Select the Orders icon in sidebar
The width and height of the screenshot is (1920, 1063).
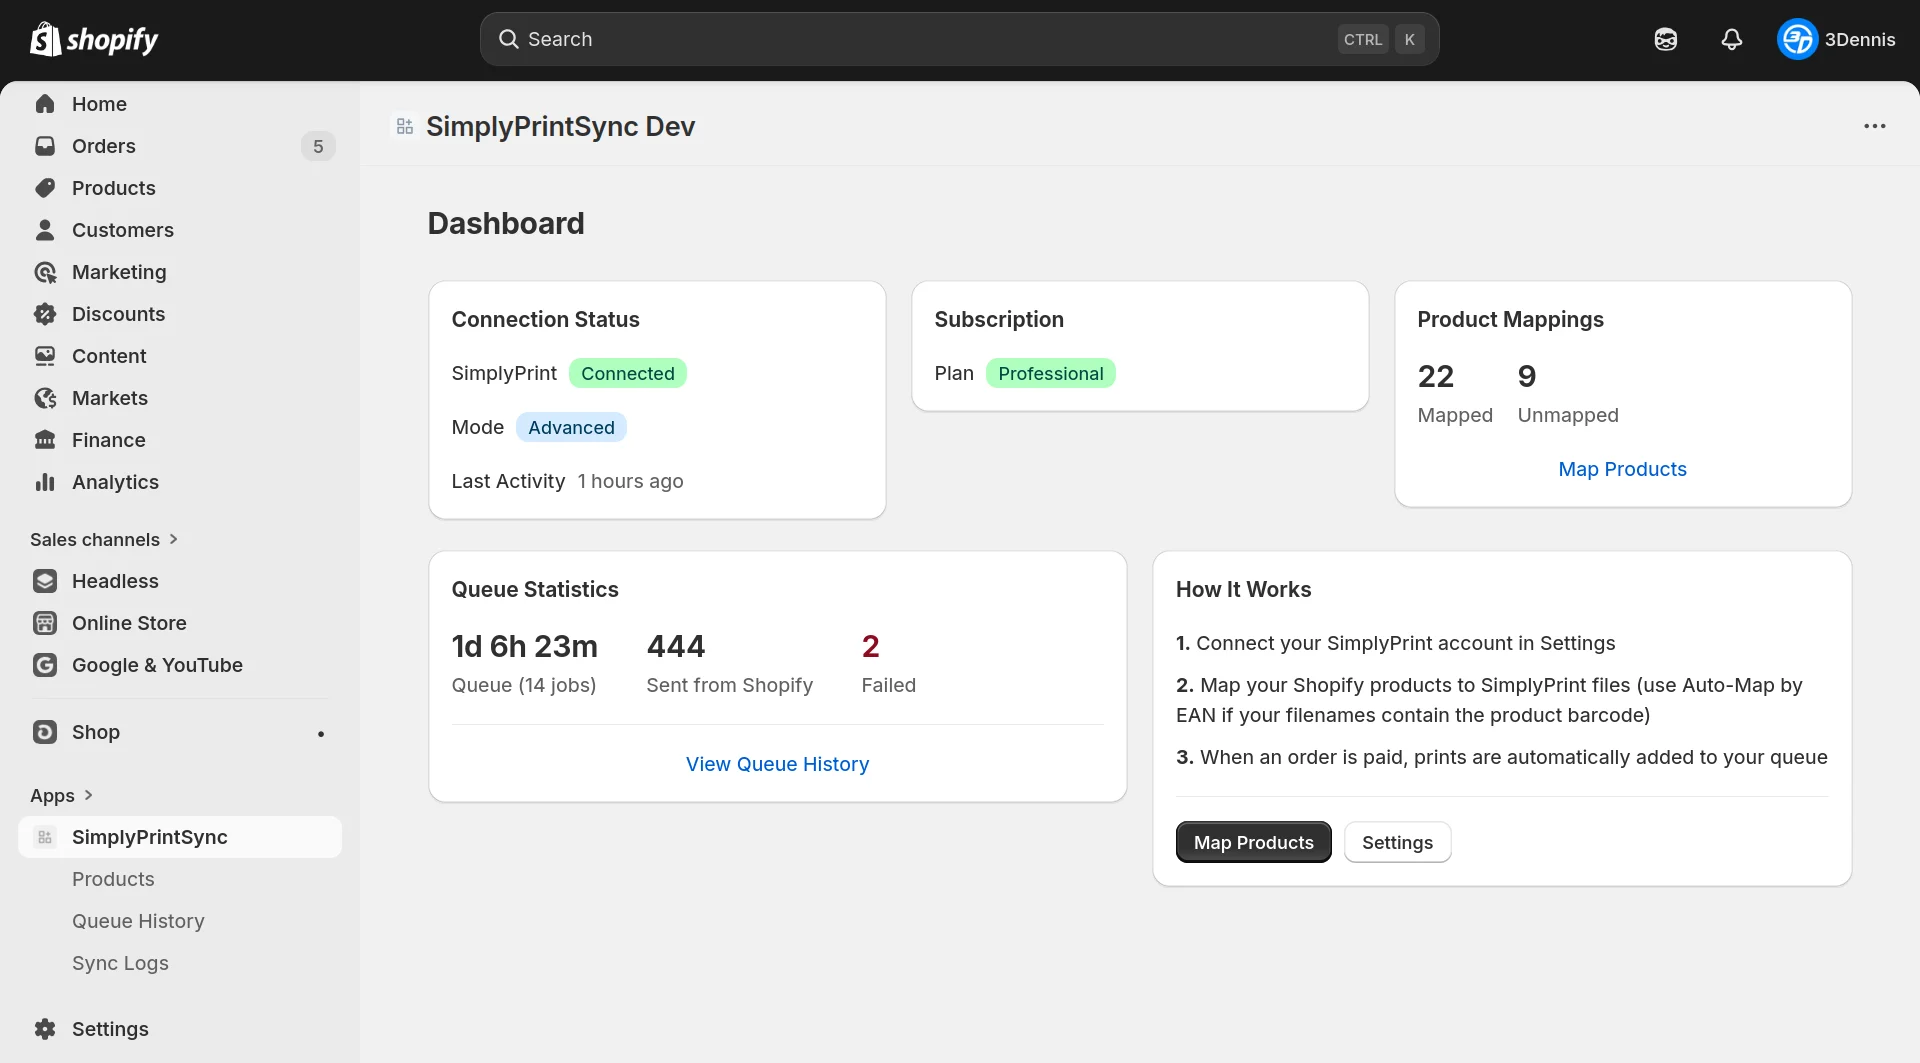coord(45,146)
